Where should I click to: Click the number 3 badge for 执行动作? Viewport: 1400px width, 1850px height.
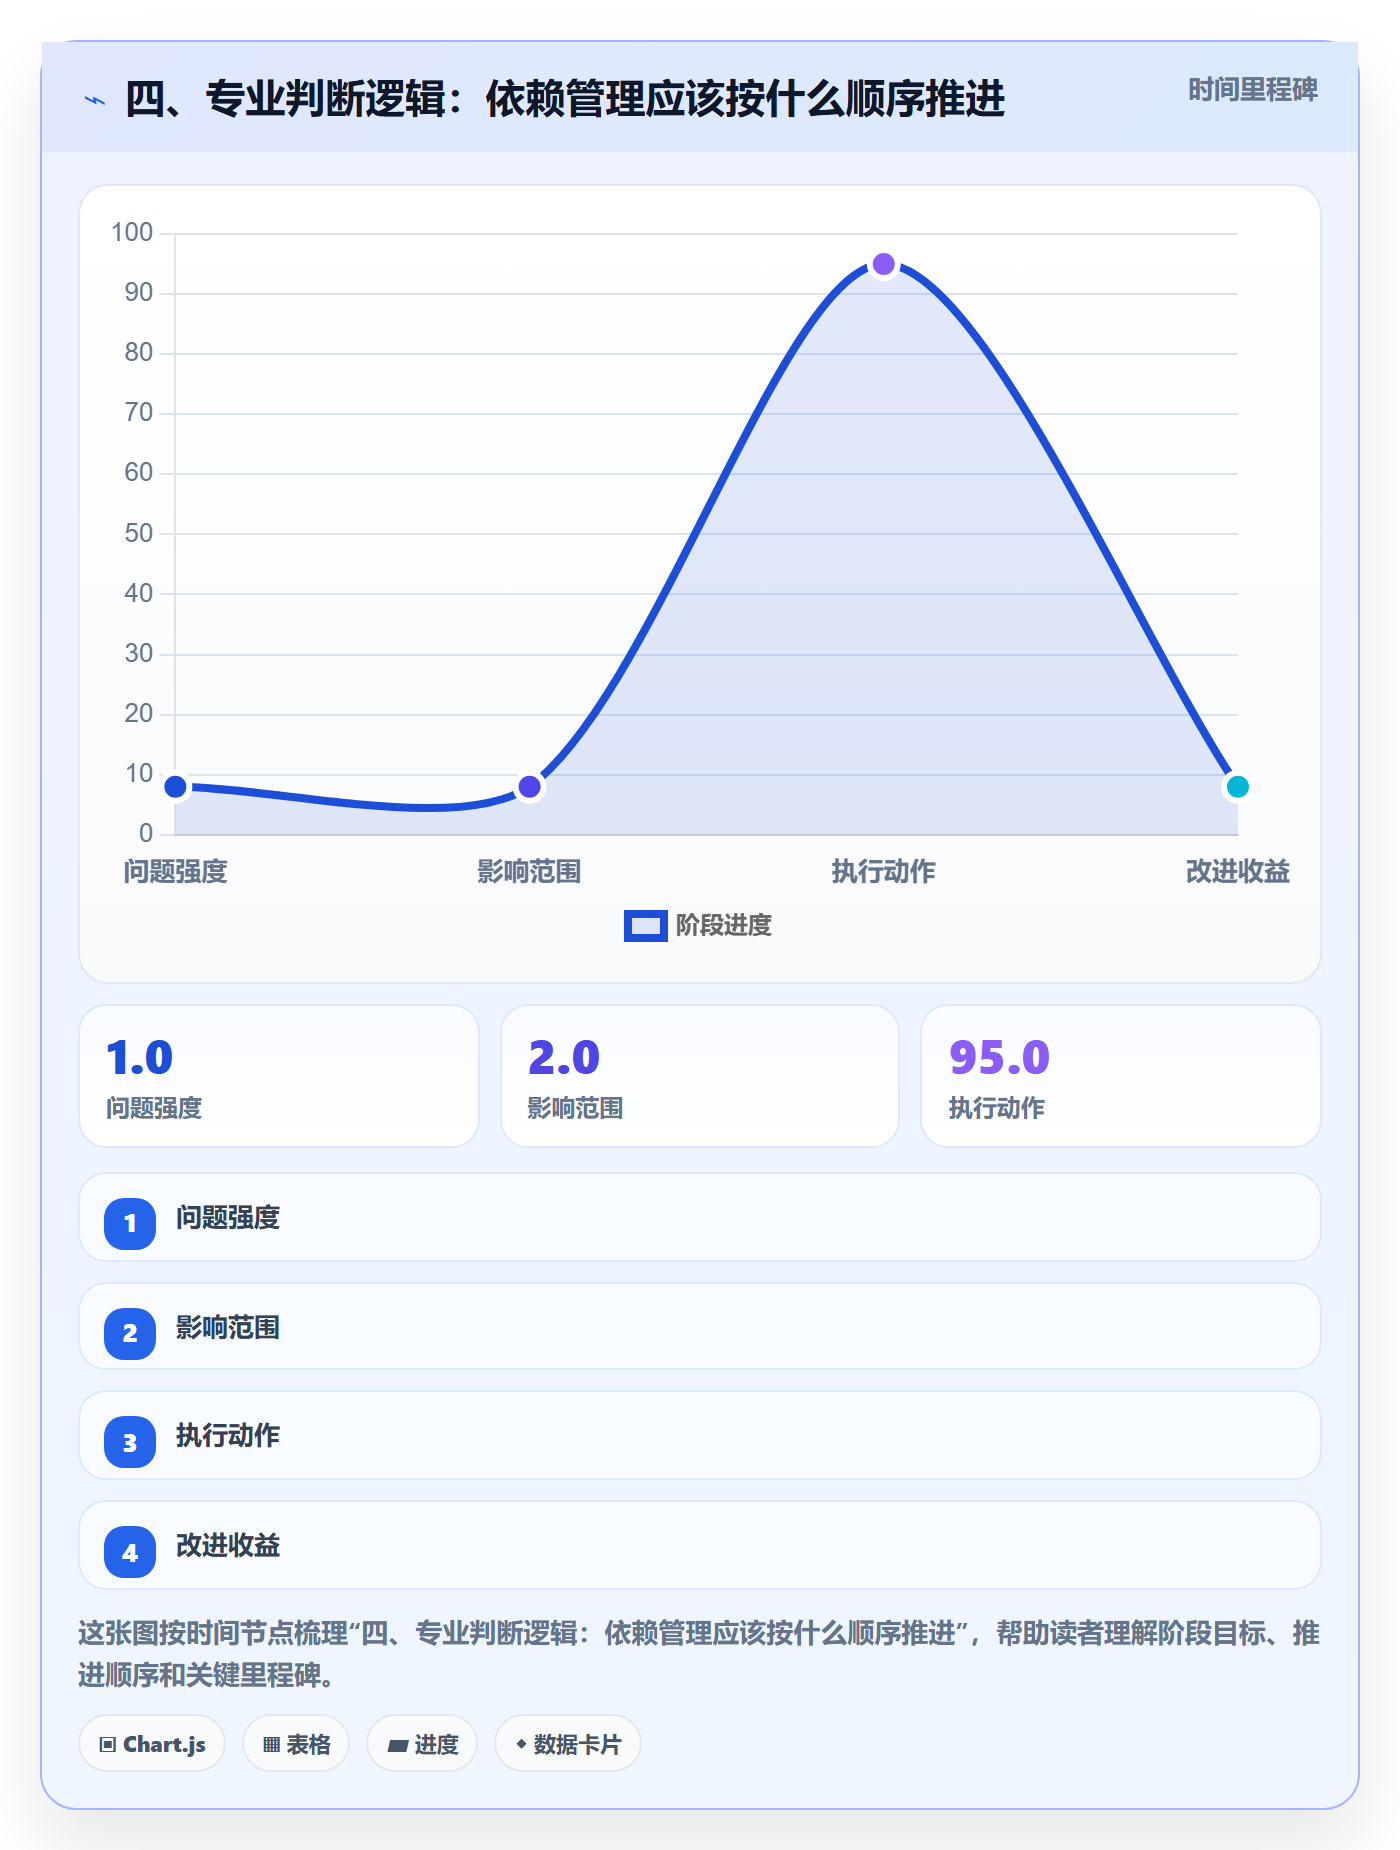point(130,1442)
